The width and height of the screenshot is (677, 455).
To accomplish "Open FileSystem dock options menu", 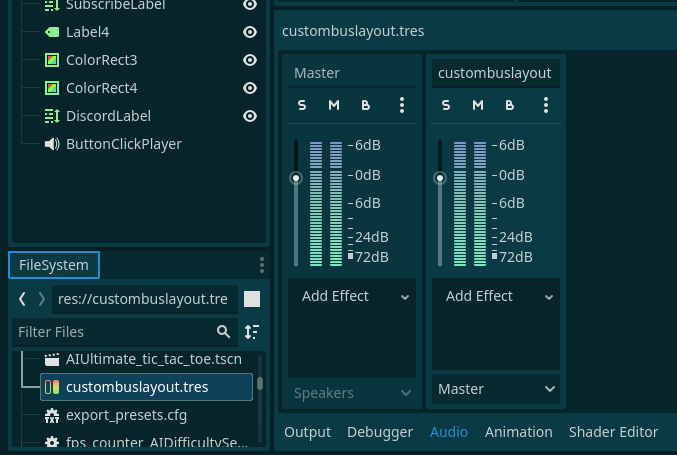I will 262,265.
